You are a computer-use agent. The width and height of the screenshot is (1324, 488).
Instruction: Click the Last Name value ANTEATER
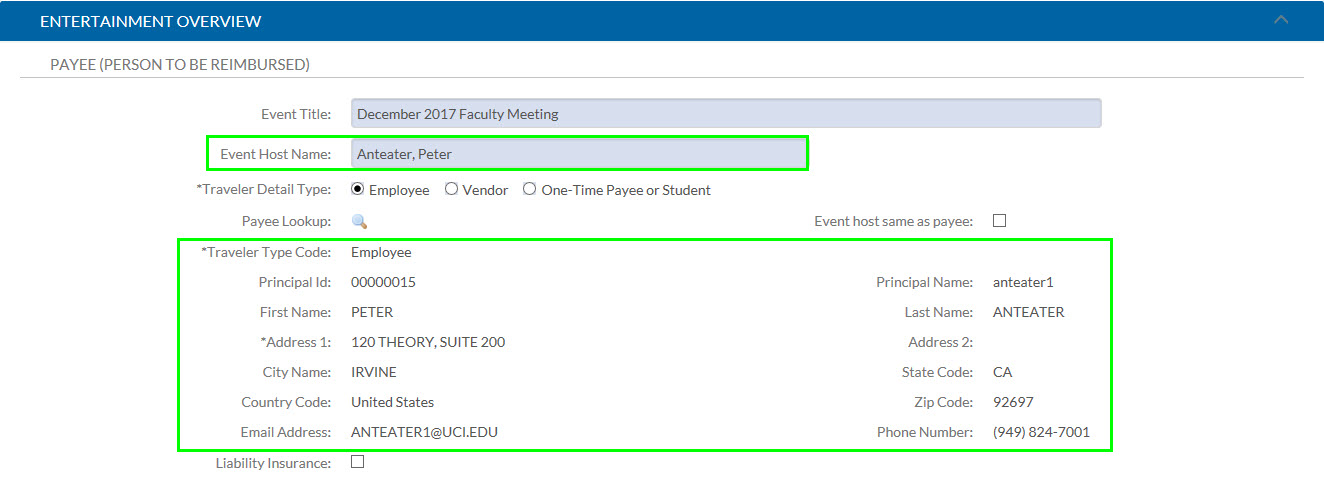[1029, 312]
